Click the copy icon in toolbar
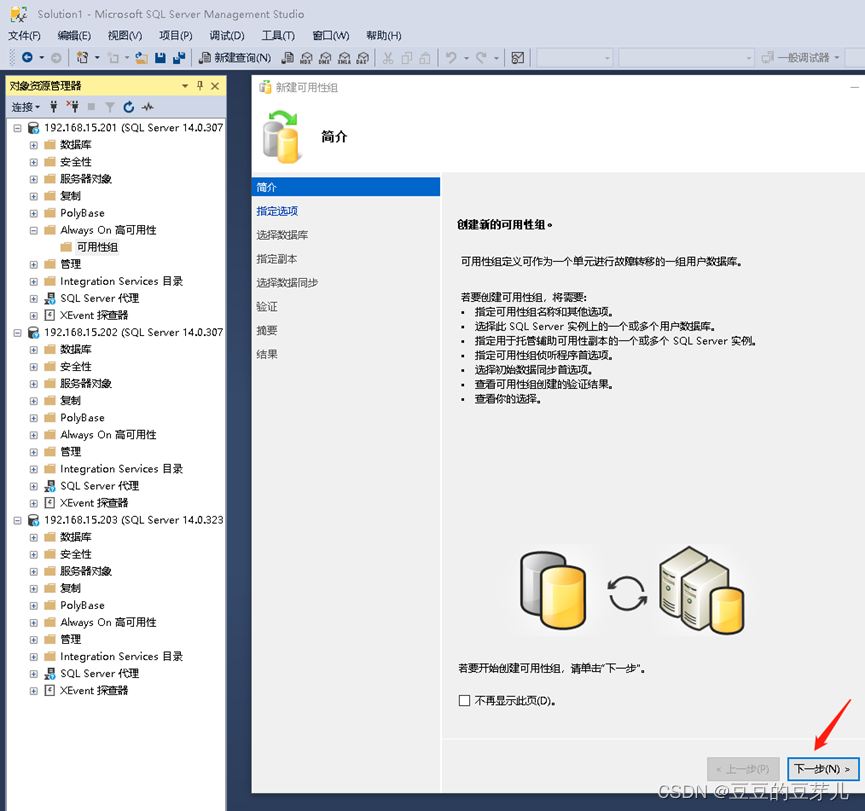 point(407,57)
